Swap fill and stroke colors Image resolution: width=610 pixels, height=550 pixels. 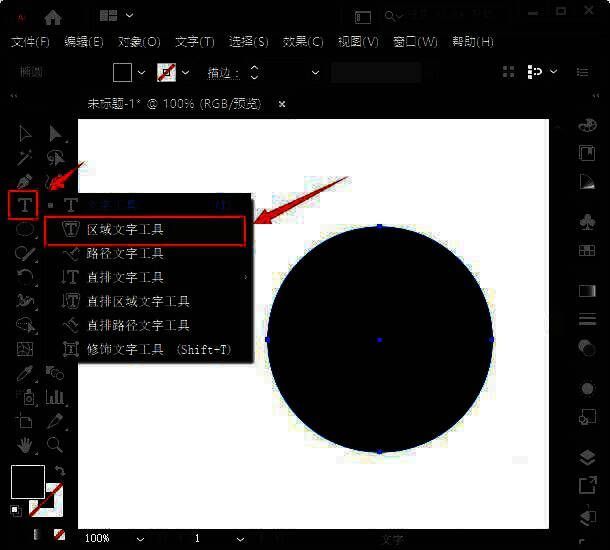click(59, 470)
